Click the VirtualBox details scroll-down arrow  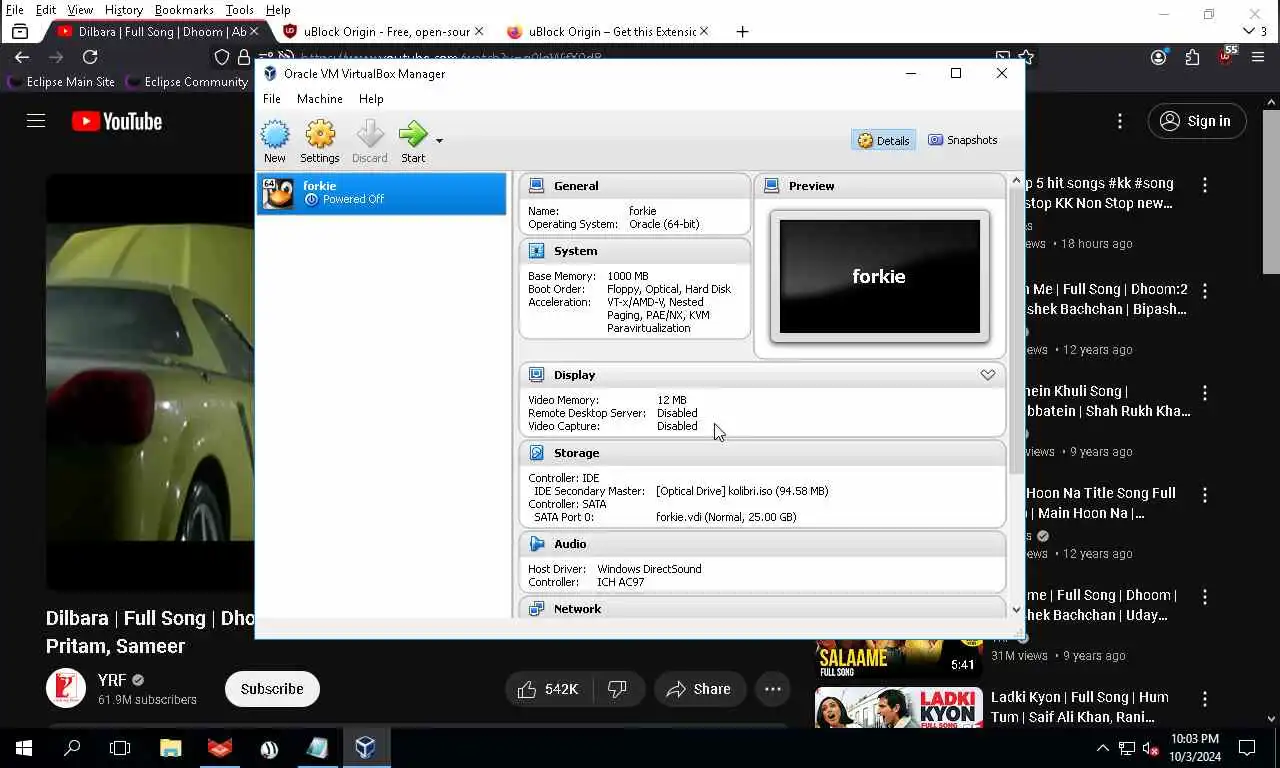1016,610
